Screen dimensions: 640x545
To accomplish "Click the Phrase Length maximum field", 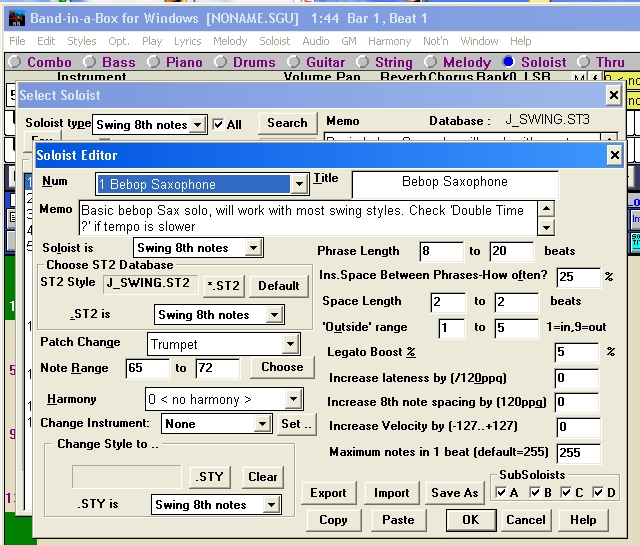I will coord(512,251).
